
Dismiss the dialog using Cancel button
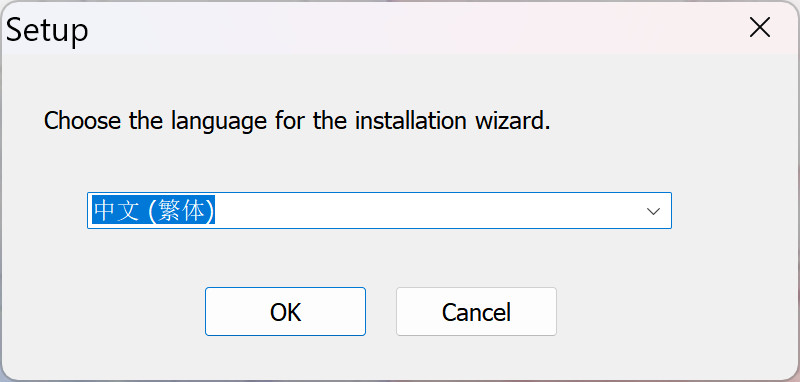[476, 312]
